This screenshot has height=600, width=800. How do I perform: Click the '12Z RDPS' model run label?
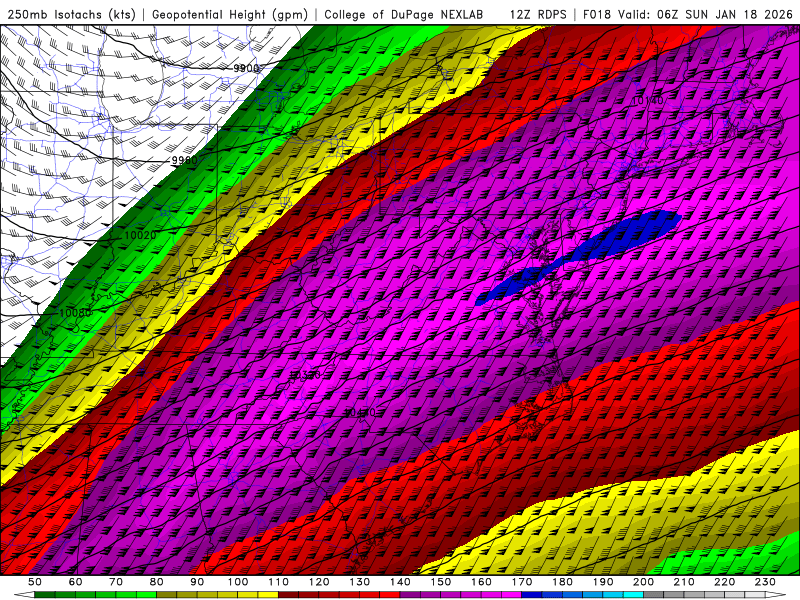click(x=538, y=14)
